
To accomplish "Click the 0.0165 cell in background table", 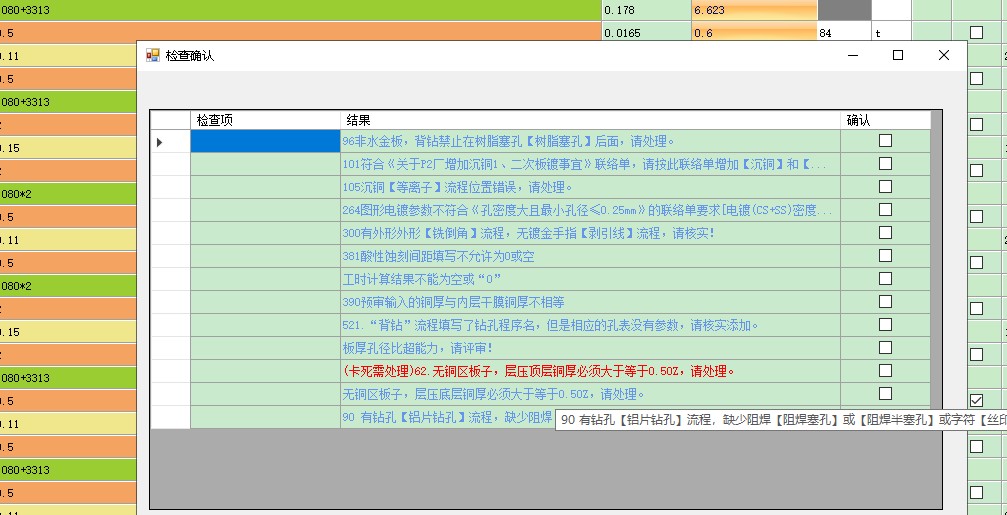I will point(647,32).
